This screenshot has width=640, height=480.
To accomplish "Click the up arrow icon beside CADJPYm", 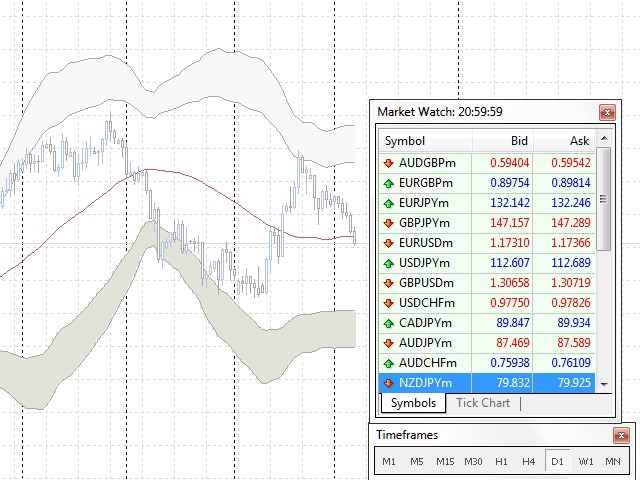I will point(389,323).
